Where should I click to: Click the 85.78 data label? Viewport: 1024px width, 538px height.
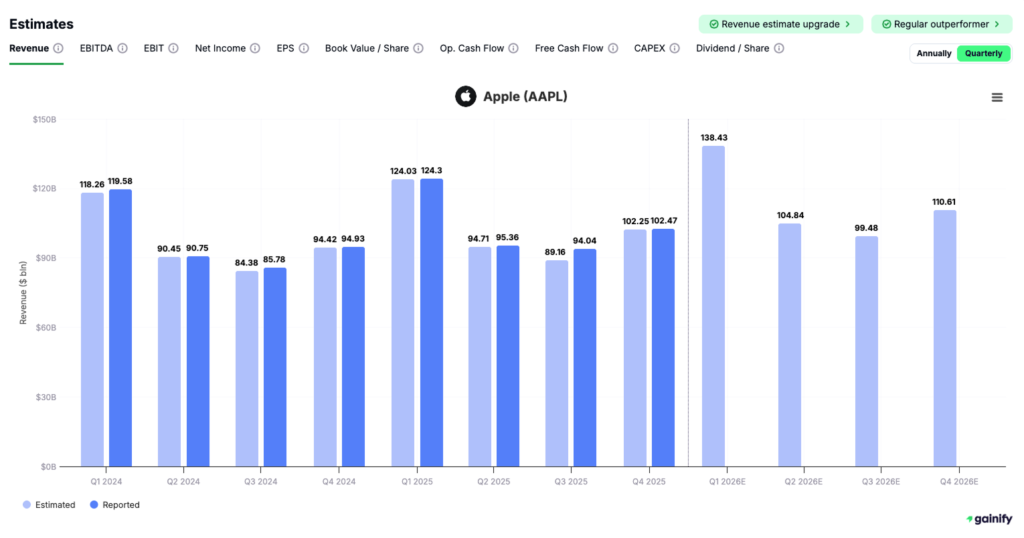pyautogui.click(x=274, y=260)
